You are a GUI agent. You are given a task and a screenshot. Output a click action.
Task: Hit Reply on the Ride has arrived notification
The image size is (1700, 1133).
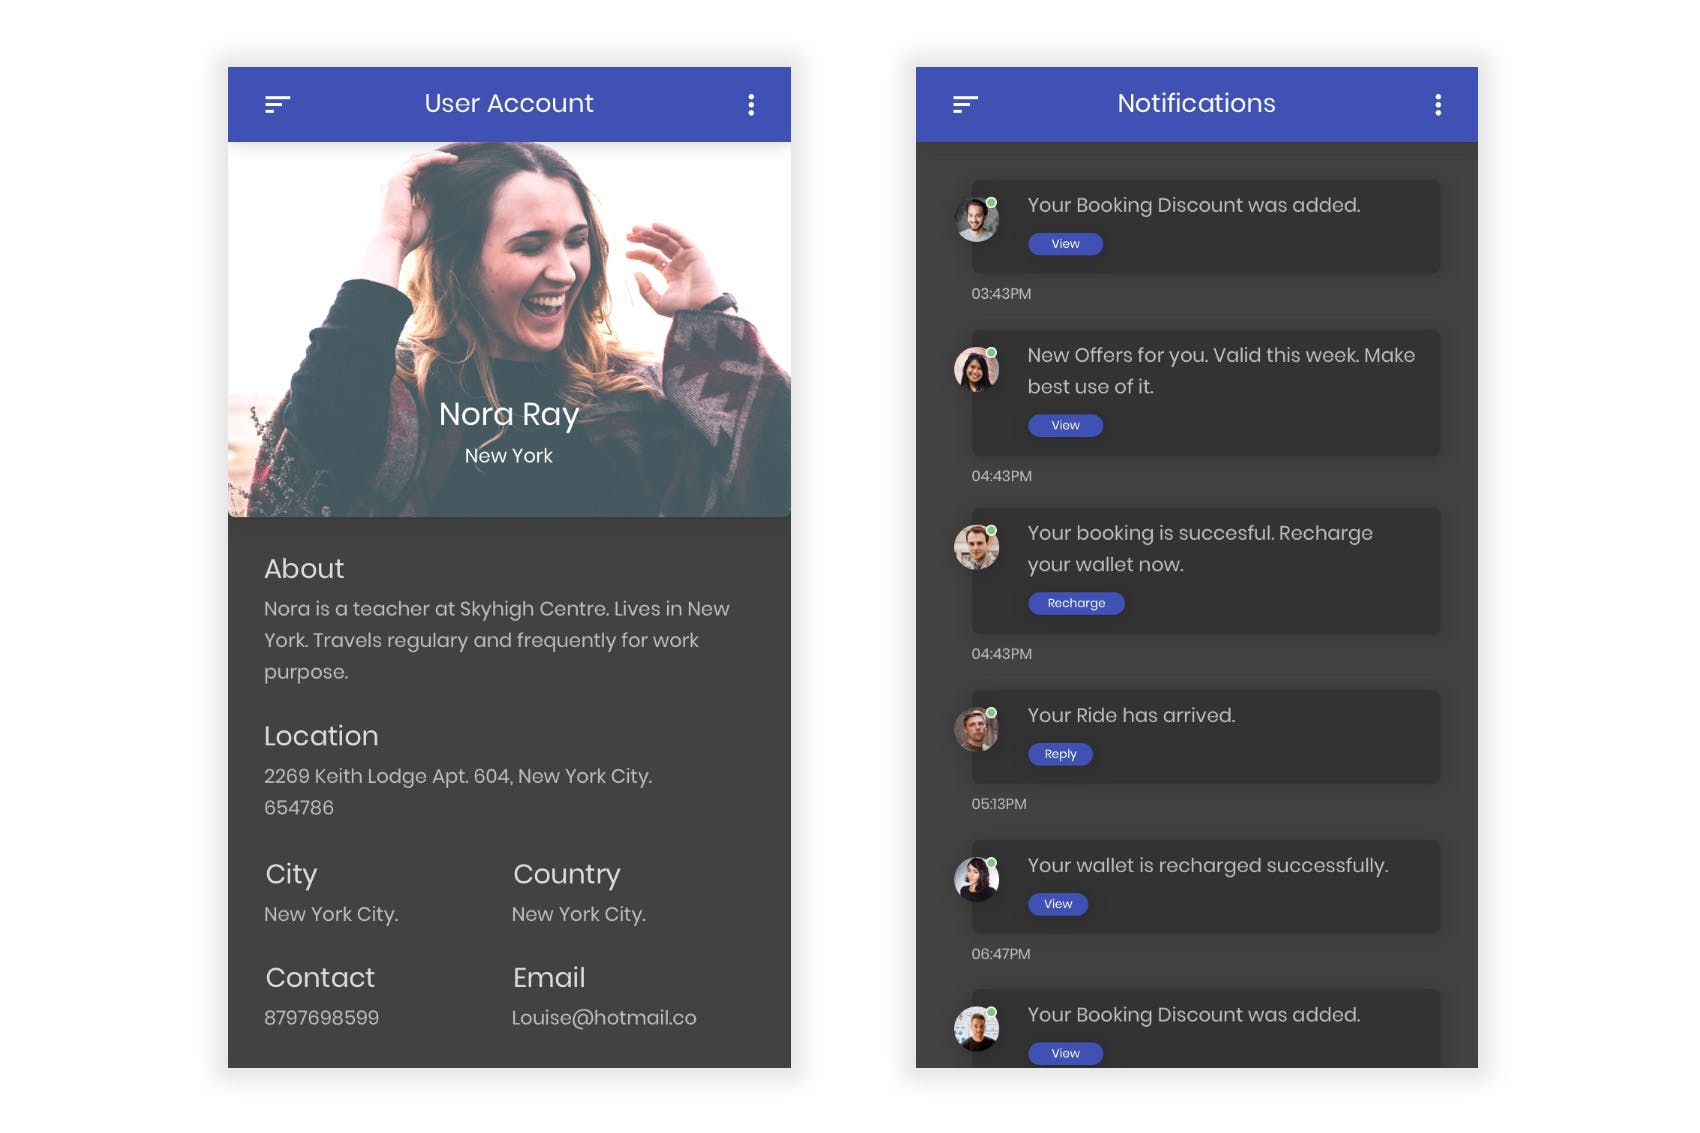1060,754
